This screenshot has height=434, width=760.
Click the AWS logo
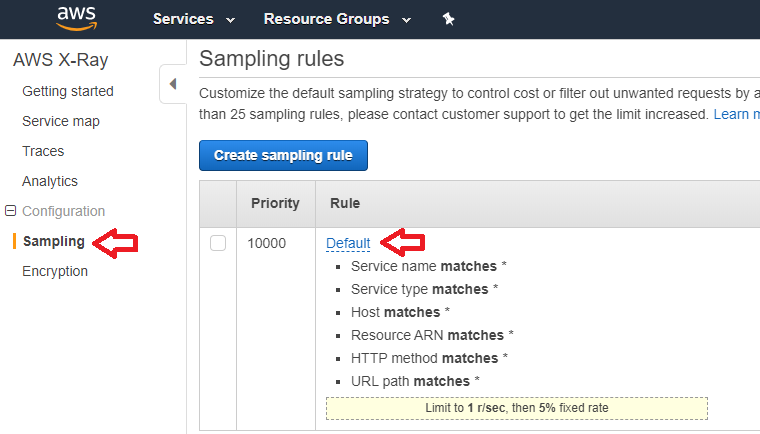pos(76,19)
